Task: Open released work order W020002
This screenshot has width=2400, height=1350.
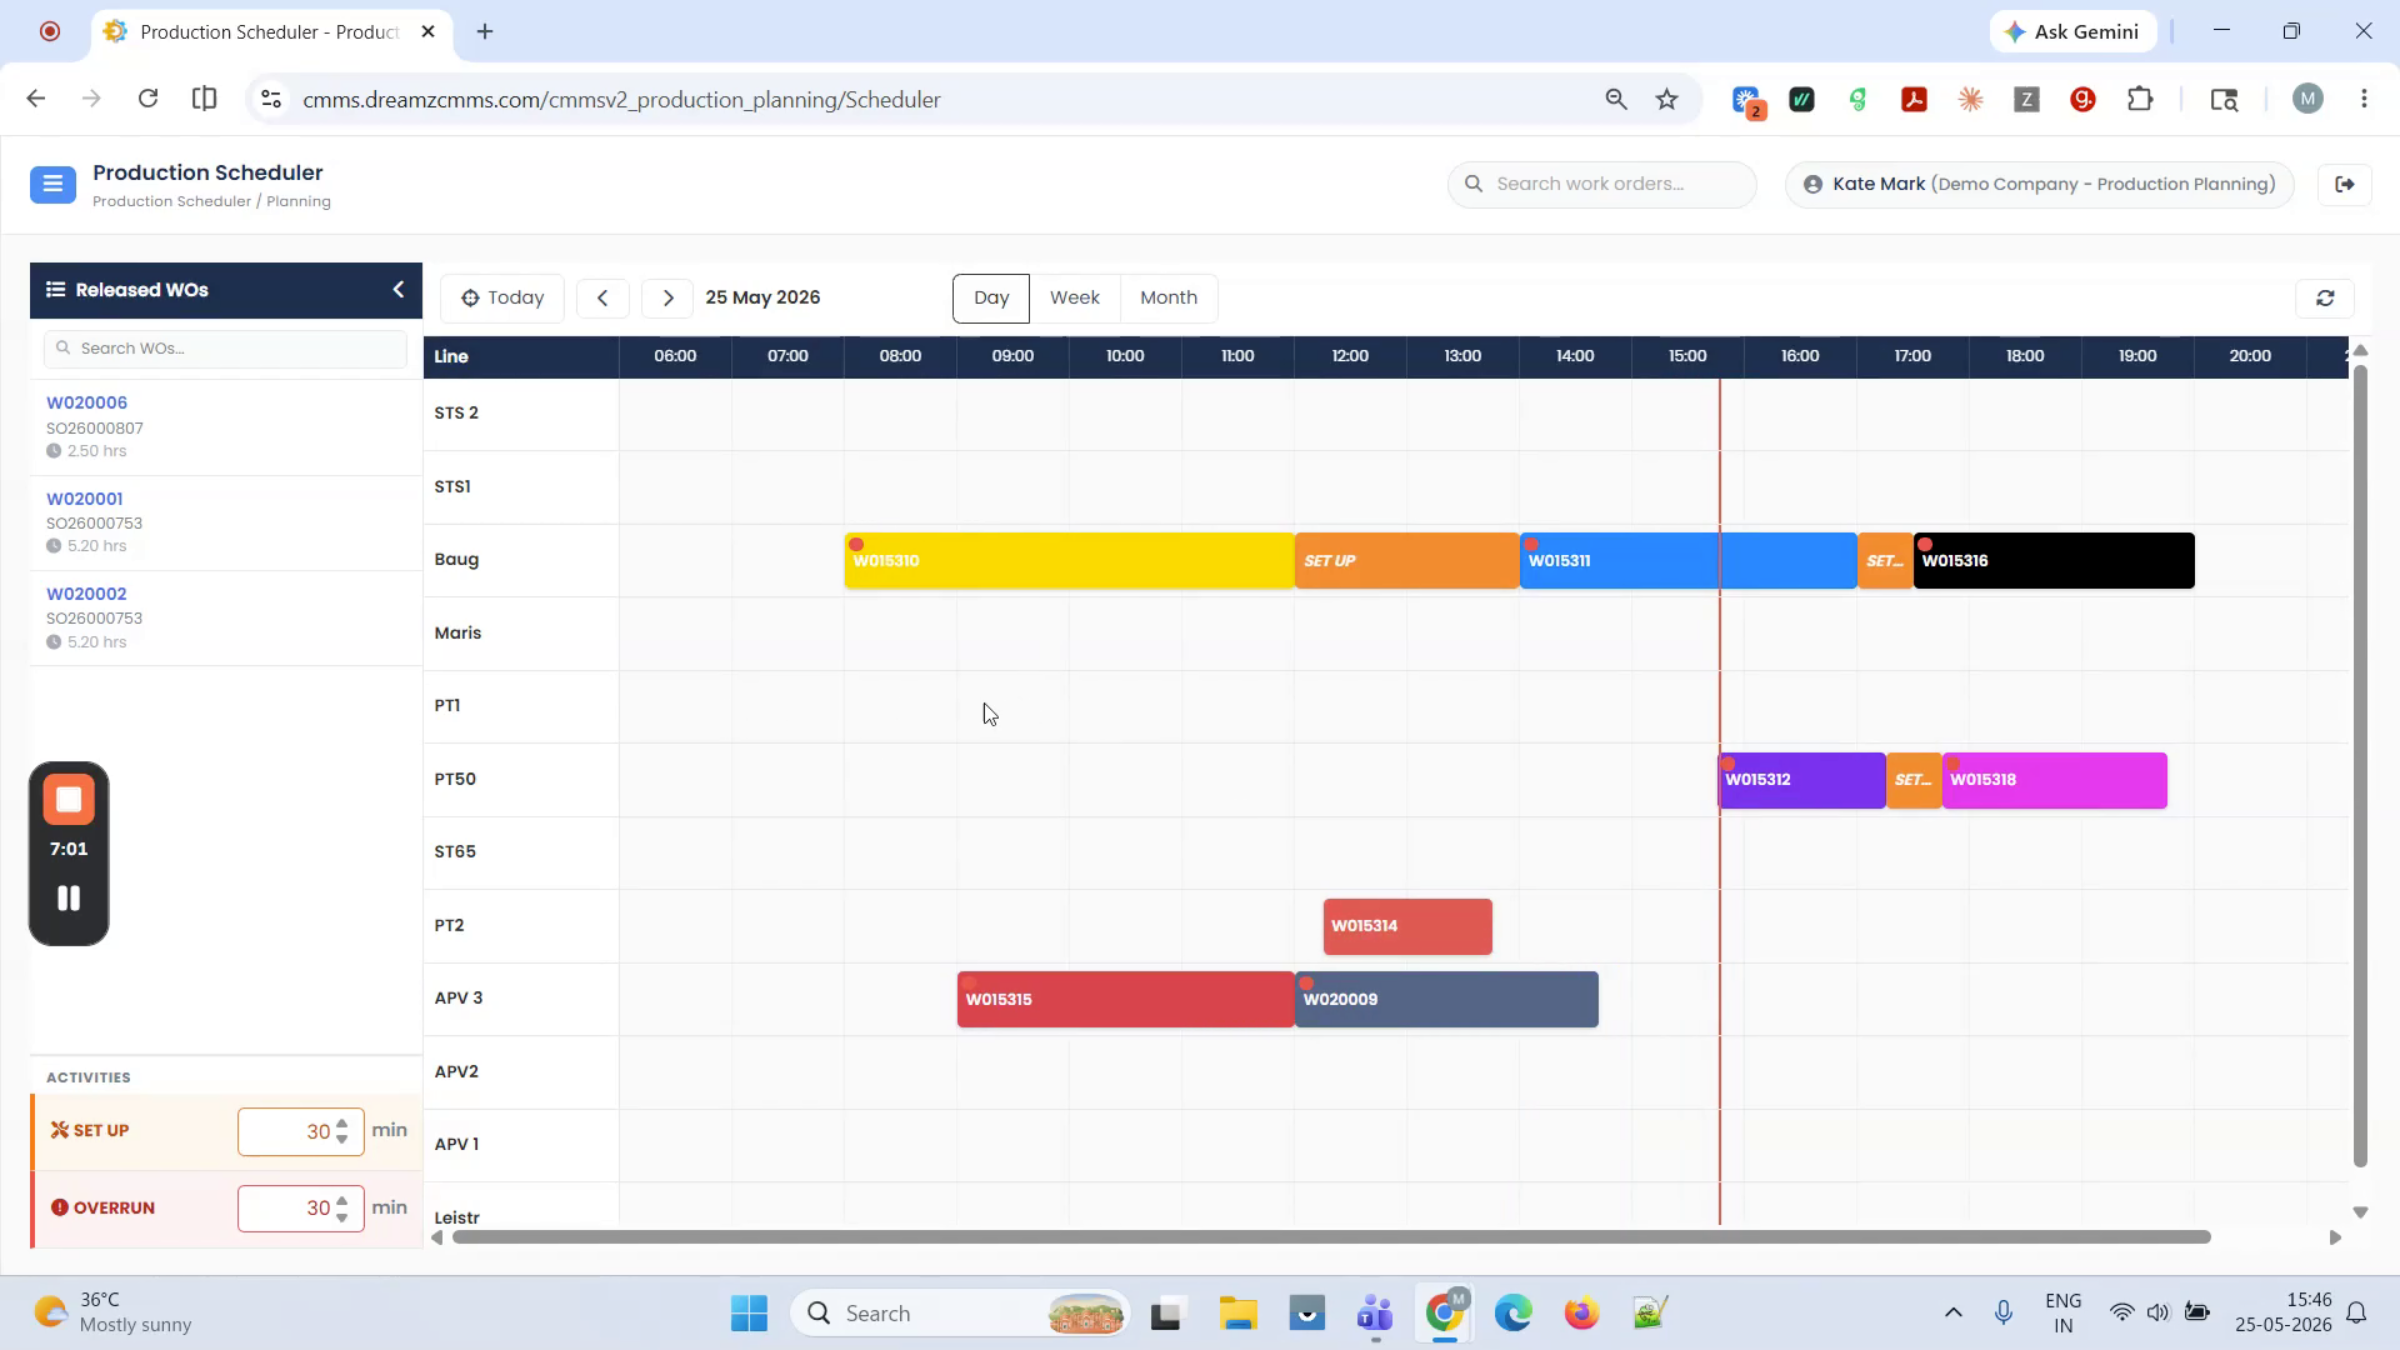Action: click(86, 593)
